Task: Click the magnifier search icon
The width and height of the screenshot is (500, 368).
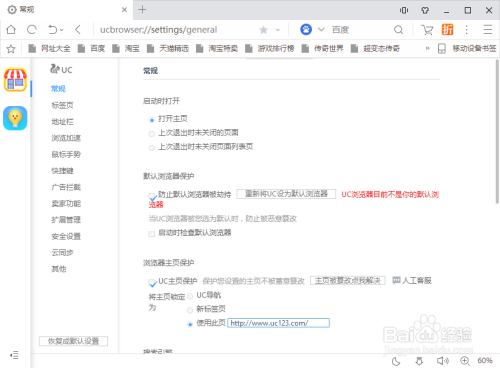Action: click(x=398, y=30)
